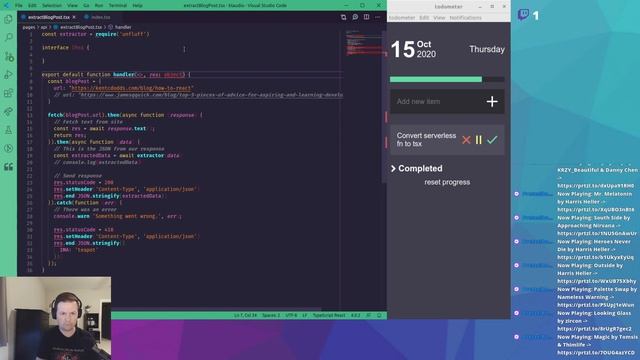Switch to the index.tsx tab
Screen dimensions: 640x360
pyautogui.click(x=98, y=17)
